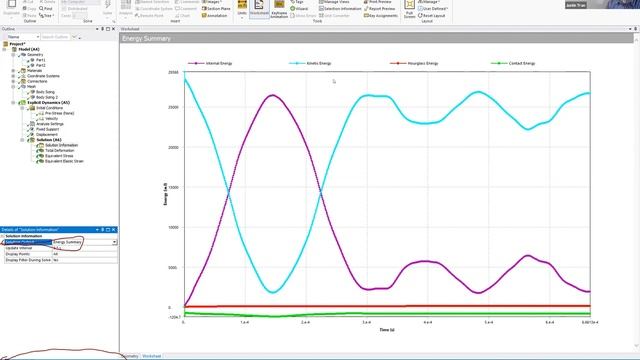Screen dimensions: 640x360
Task: Collapse Solution Information details section
Action: click(2, 236)
